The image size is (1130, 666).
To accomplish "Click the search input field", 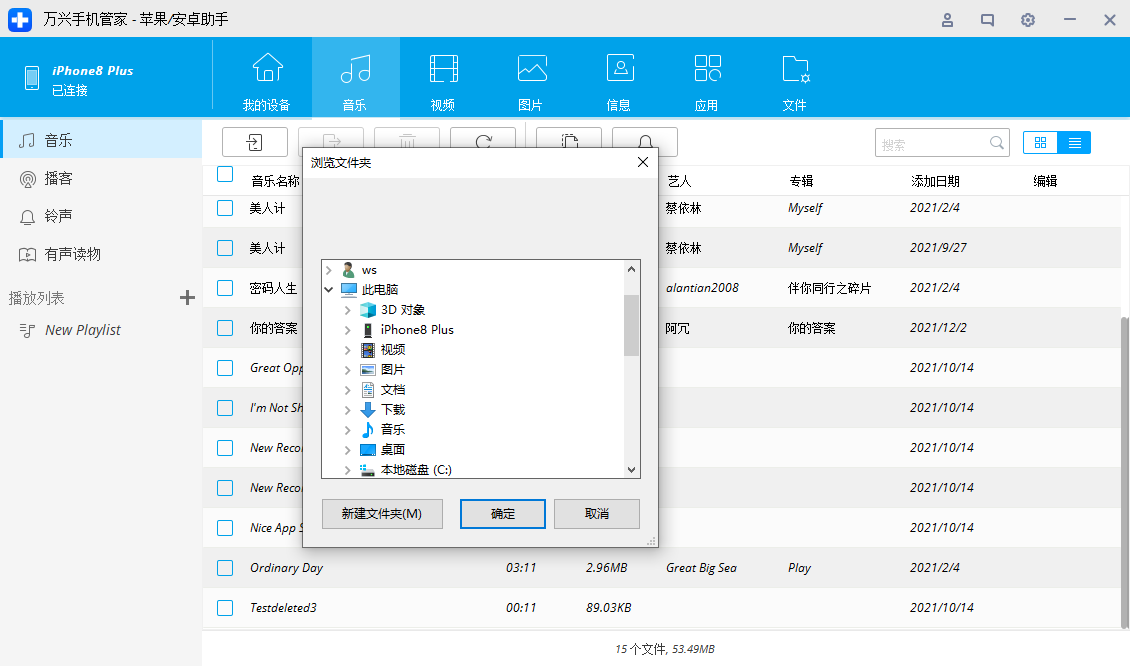I will click(x=930, y=142).
